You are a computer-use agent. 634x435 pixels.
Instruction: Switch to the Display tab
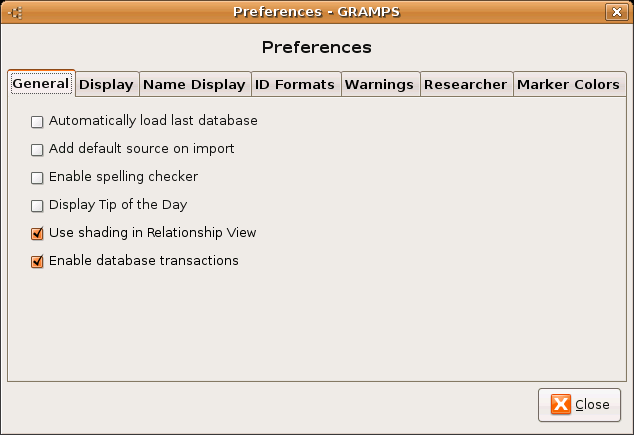(106, 85)
